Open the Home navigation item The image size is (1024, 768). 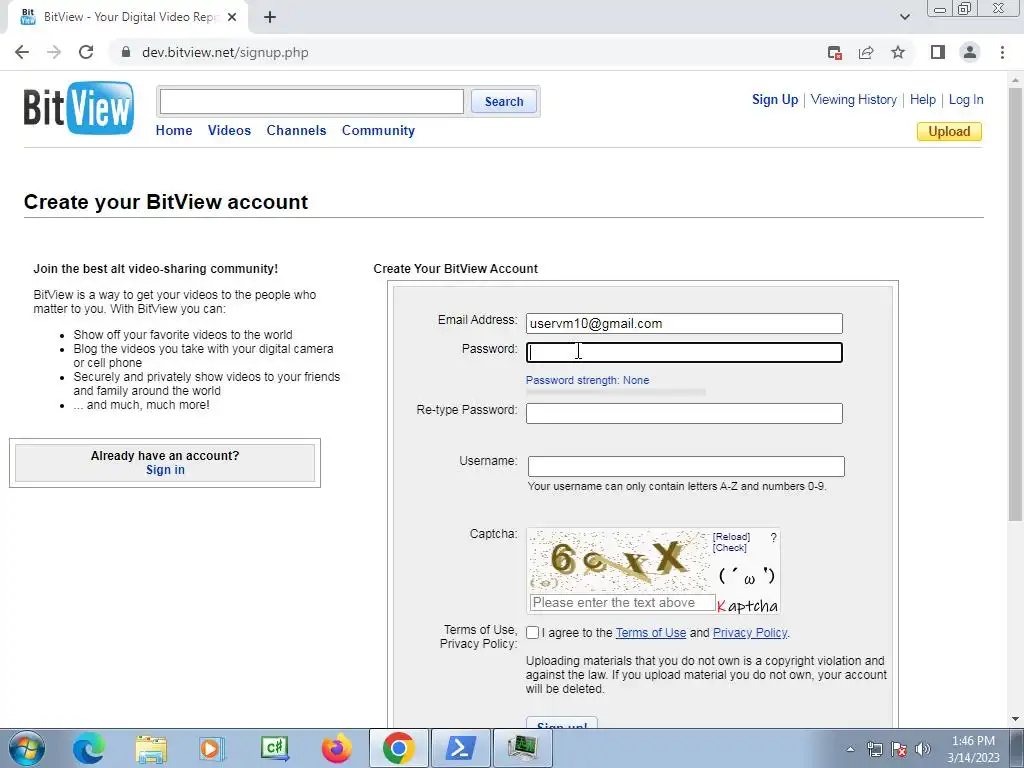174,130
